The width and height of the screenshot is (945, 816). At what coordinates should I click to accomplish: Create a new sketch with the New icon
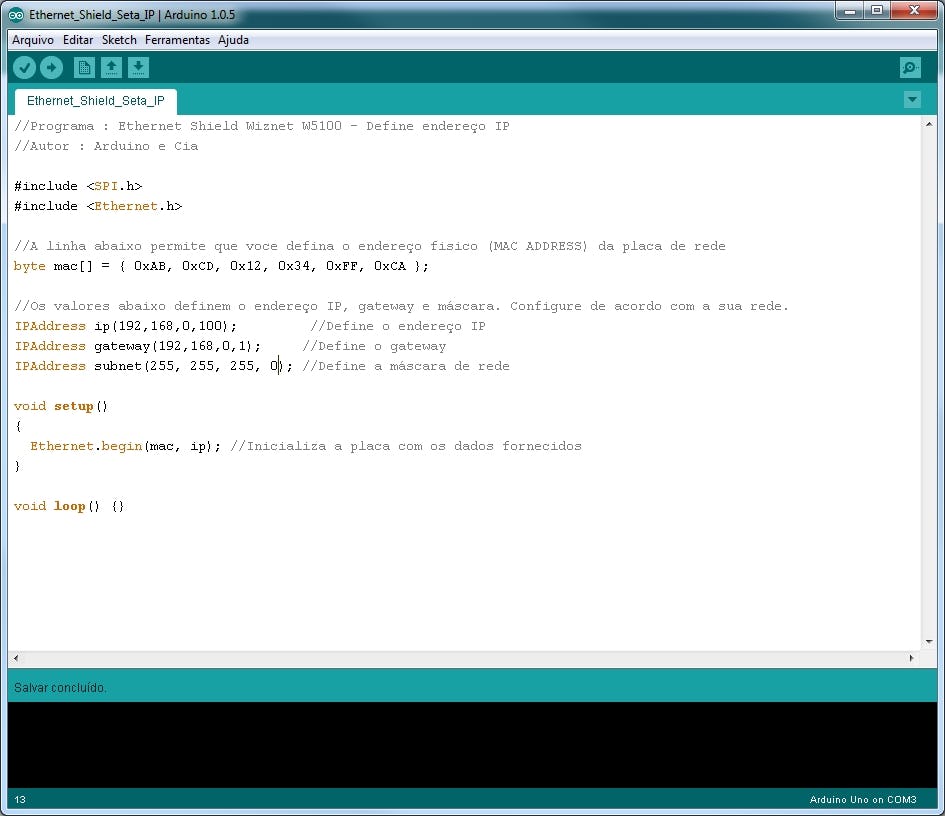(84, 67)
